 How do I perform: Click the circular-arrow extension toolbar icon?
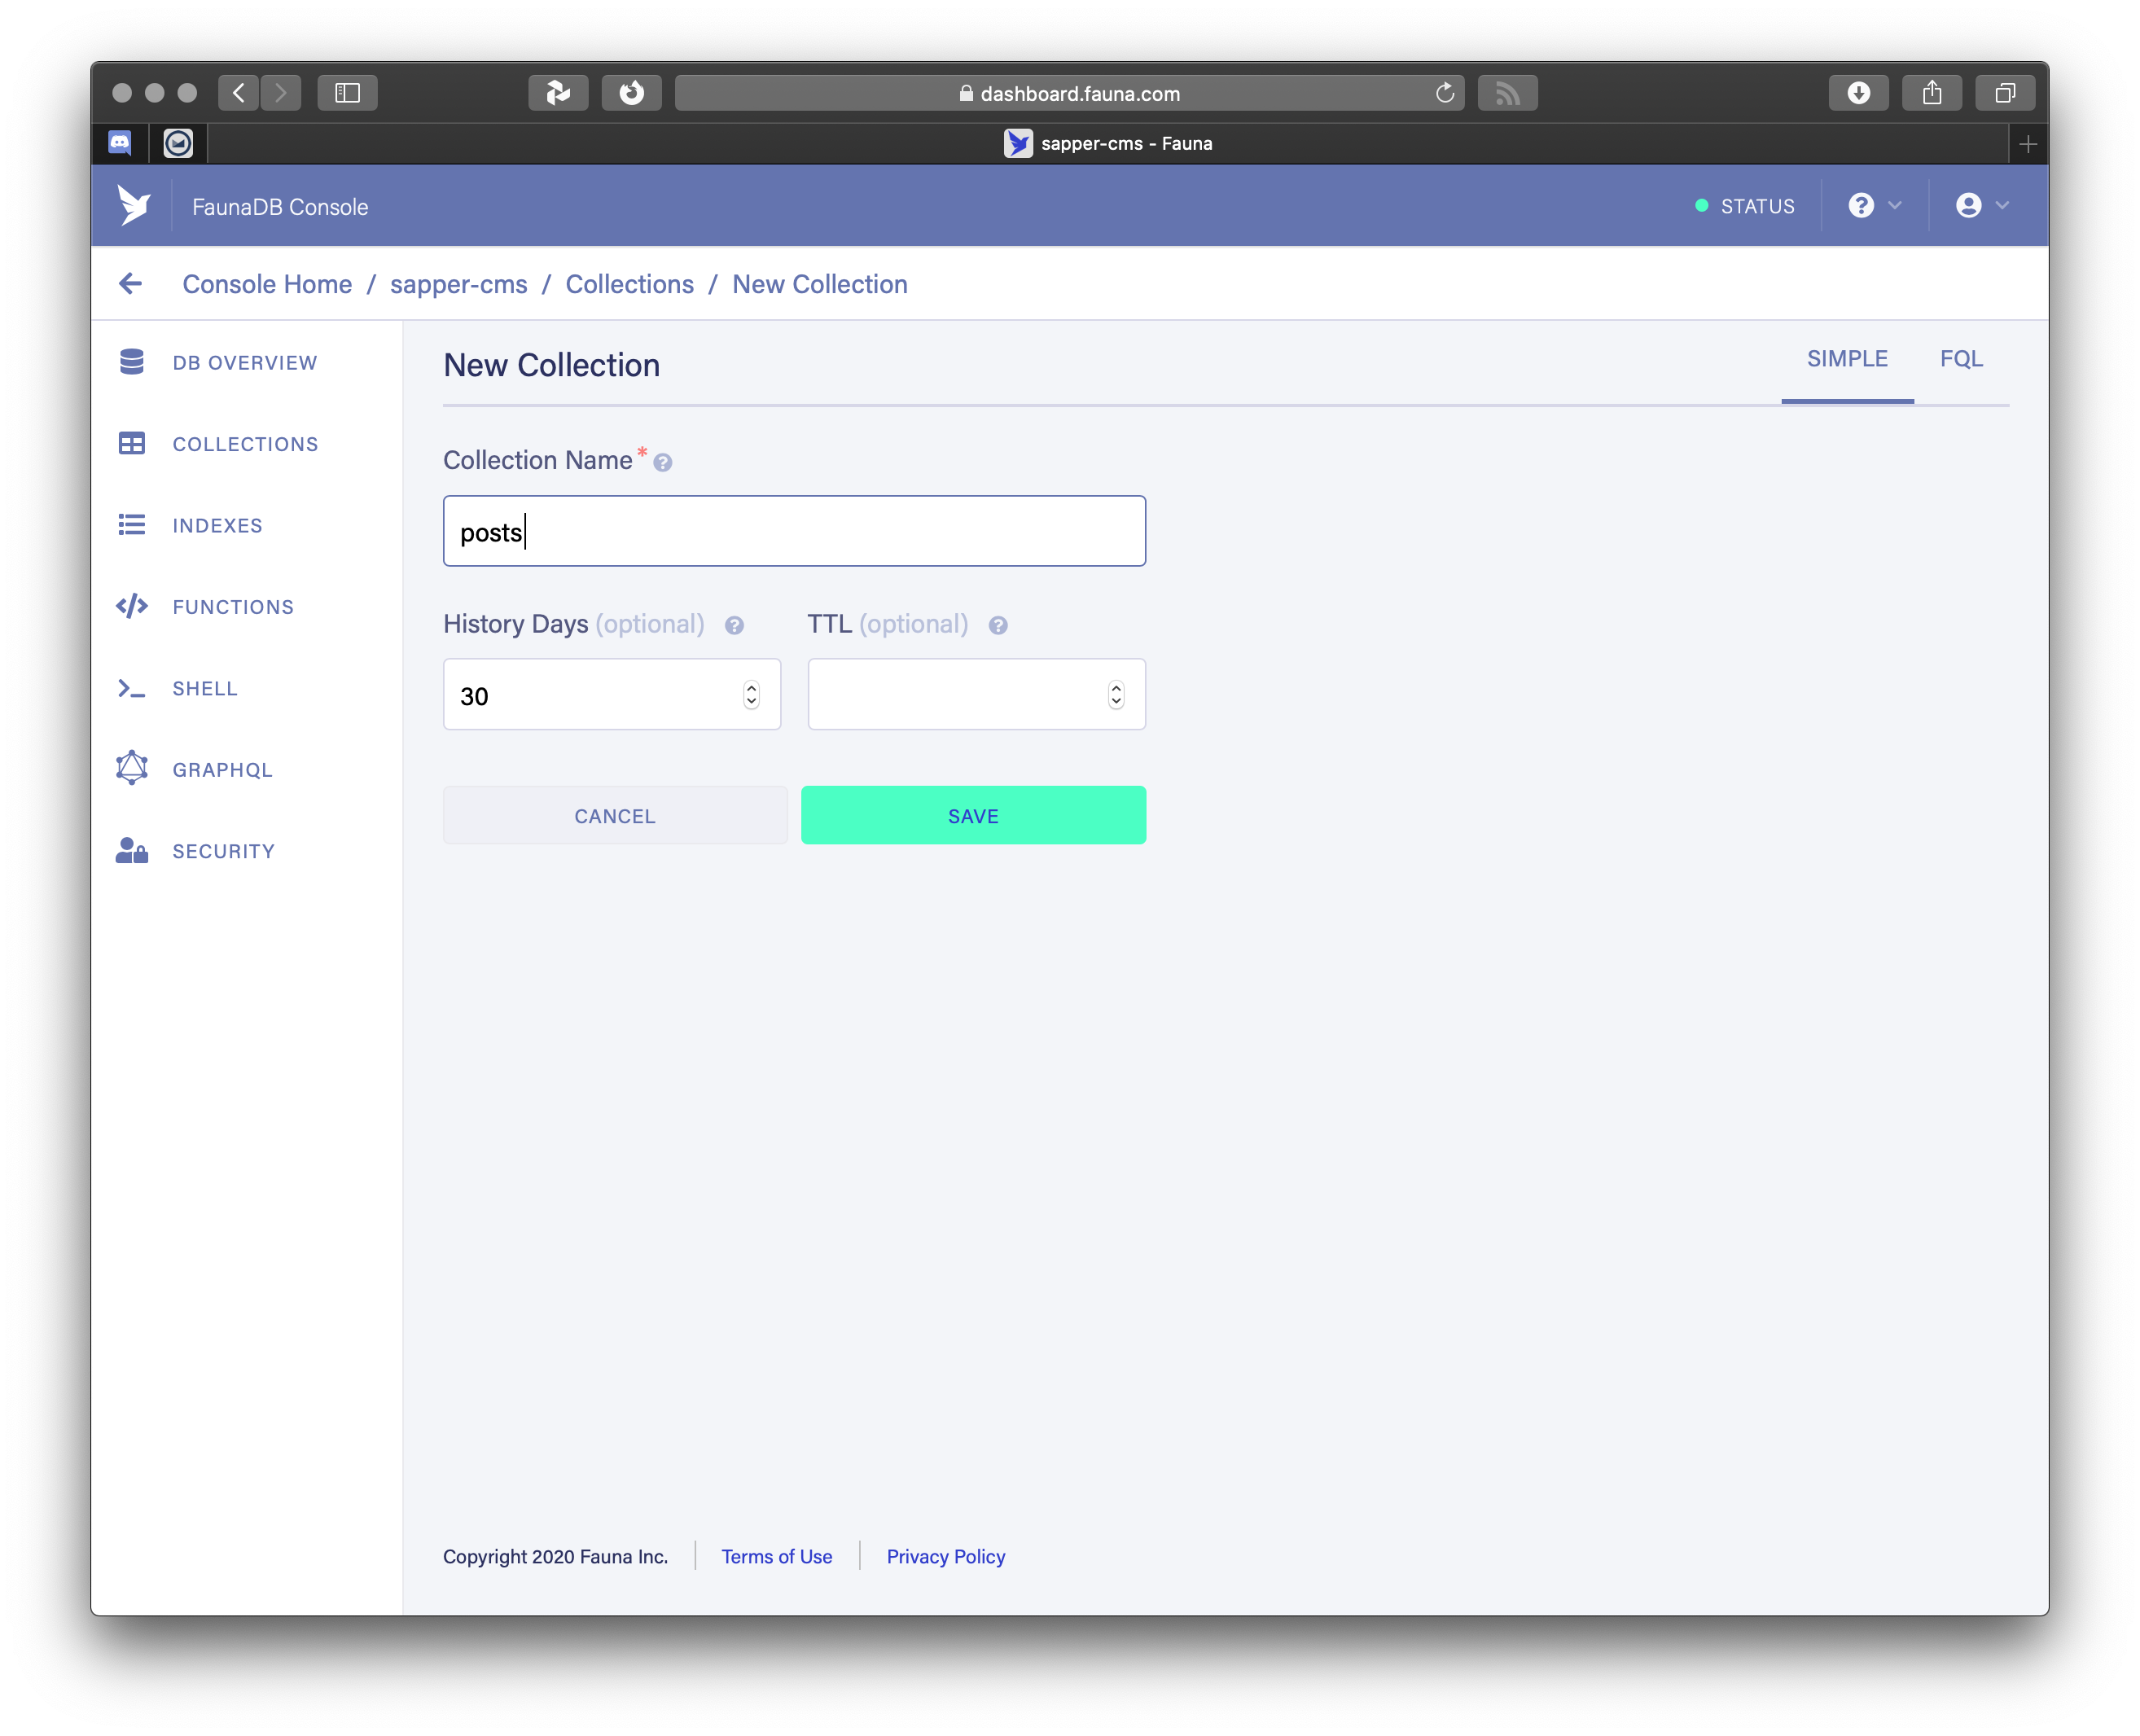point(631,93)
